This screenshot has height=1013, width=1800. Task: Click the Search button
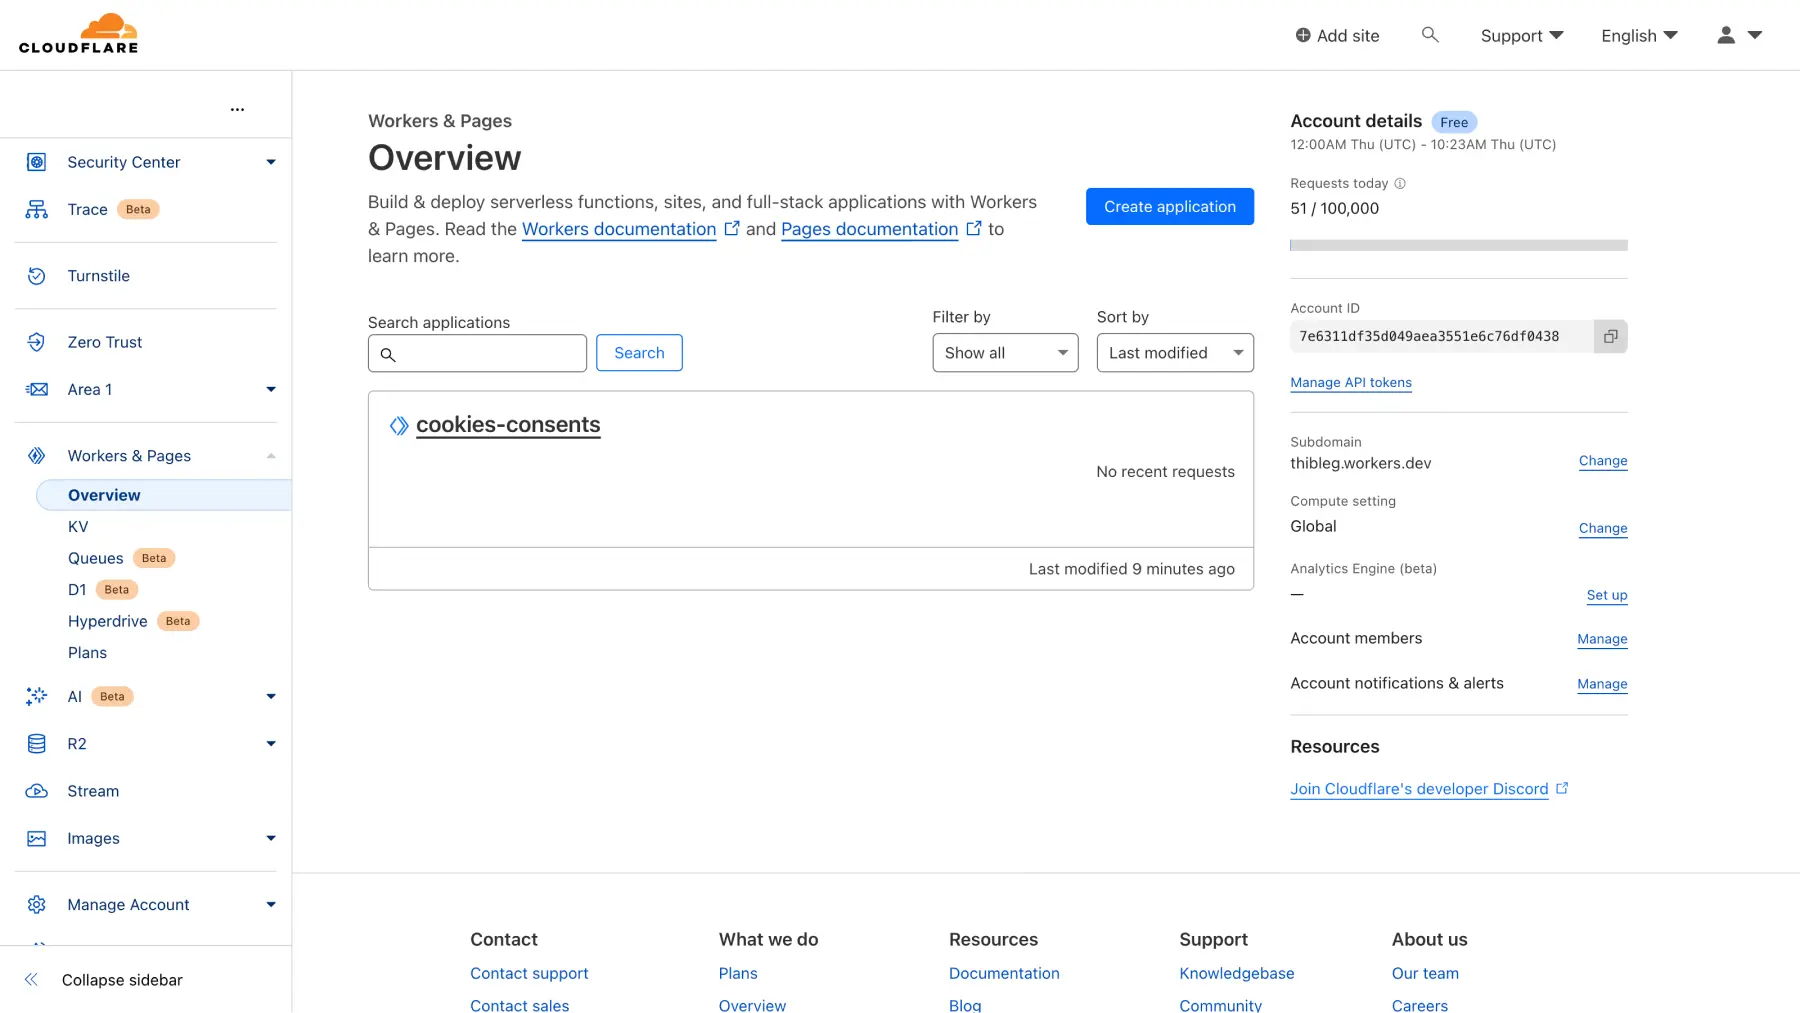[639, 353]
